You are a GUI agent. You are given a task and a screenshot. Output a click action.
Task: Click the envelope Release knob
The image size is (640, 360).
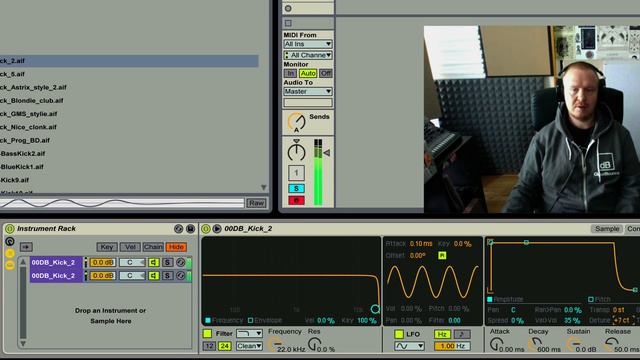[x=611, y=345]
